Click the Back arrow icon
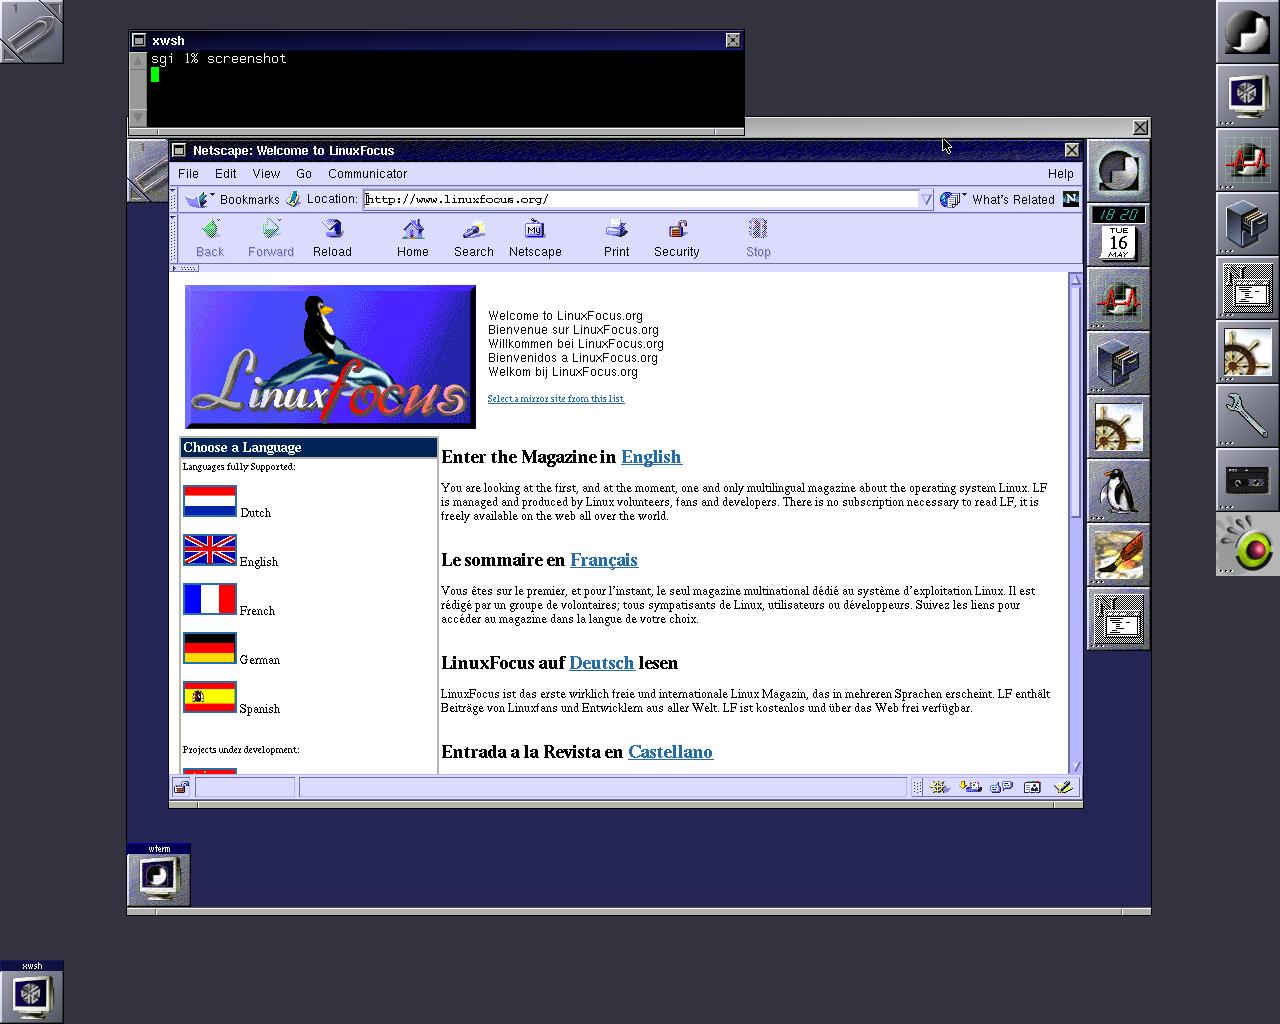This screenshot has width=1280, height=1024. tap(210, 231)
